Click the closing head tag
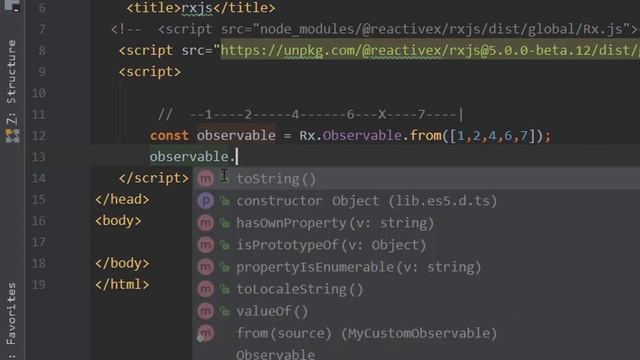 (x=122, y=200)
